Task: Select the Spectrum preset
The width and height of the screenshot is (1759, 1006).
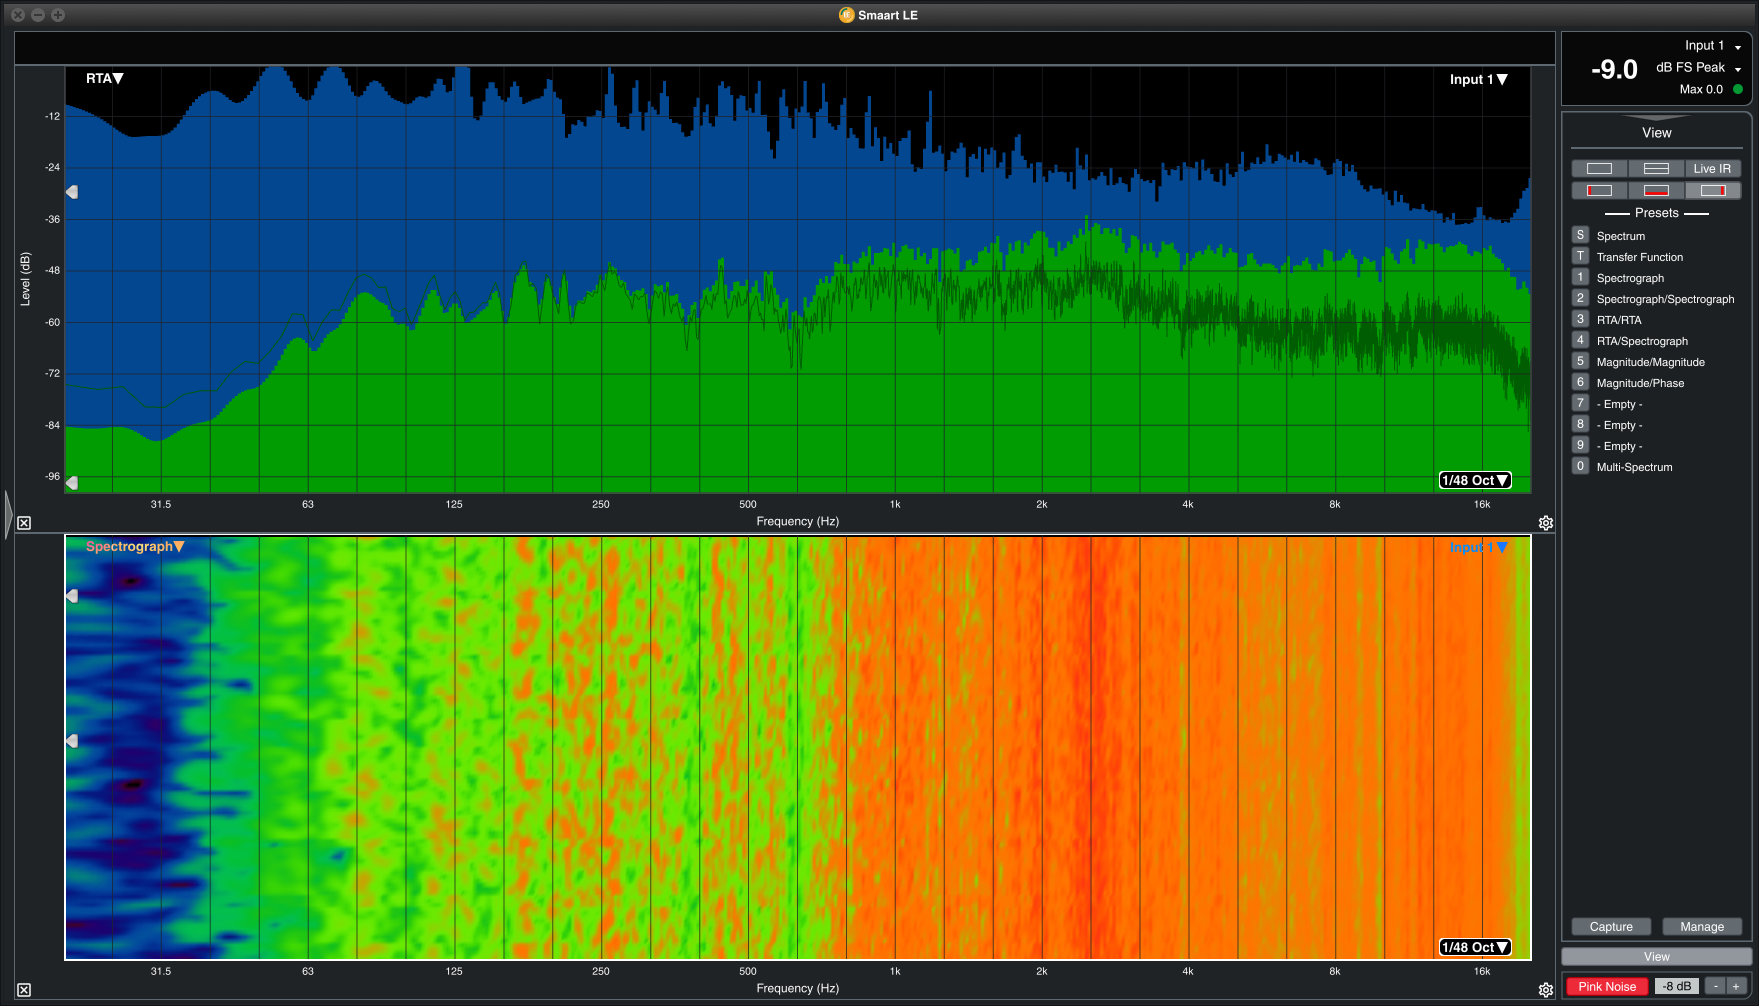Action: click(x=1620, y=236)
